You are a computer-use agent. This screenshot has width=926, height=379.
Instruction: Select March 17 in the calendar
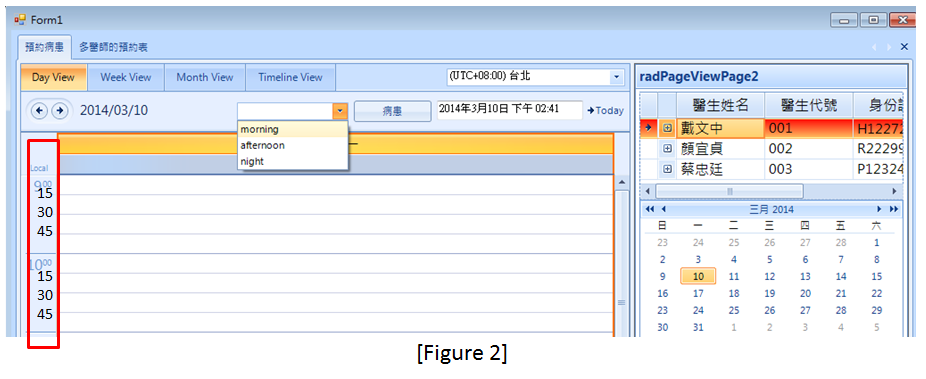698,293
